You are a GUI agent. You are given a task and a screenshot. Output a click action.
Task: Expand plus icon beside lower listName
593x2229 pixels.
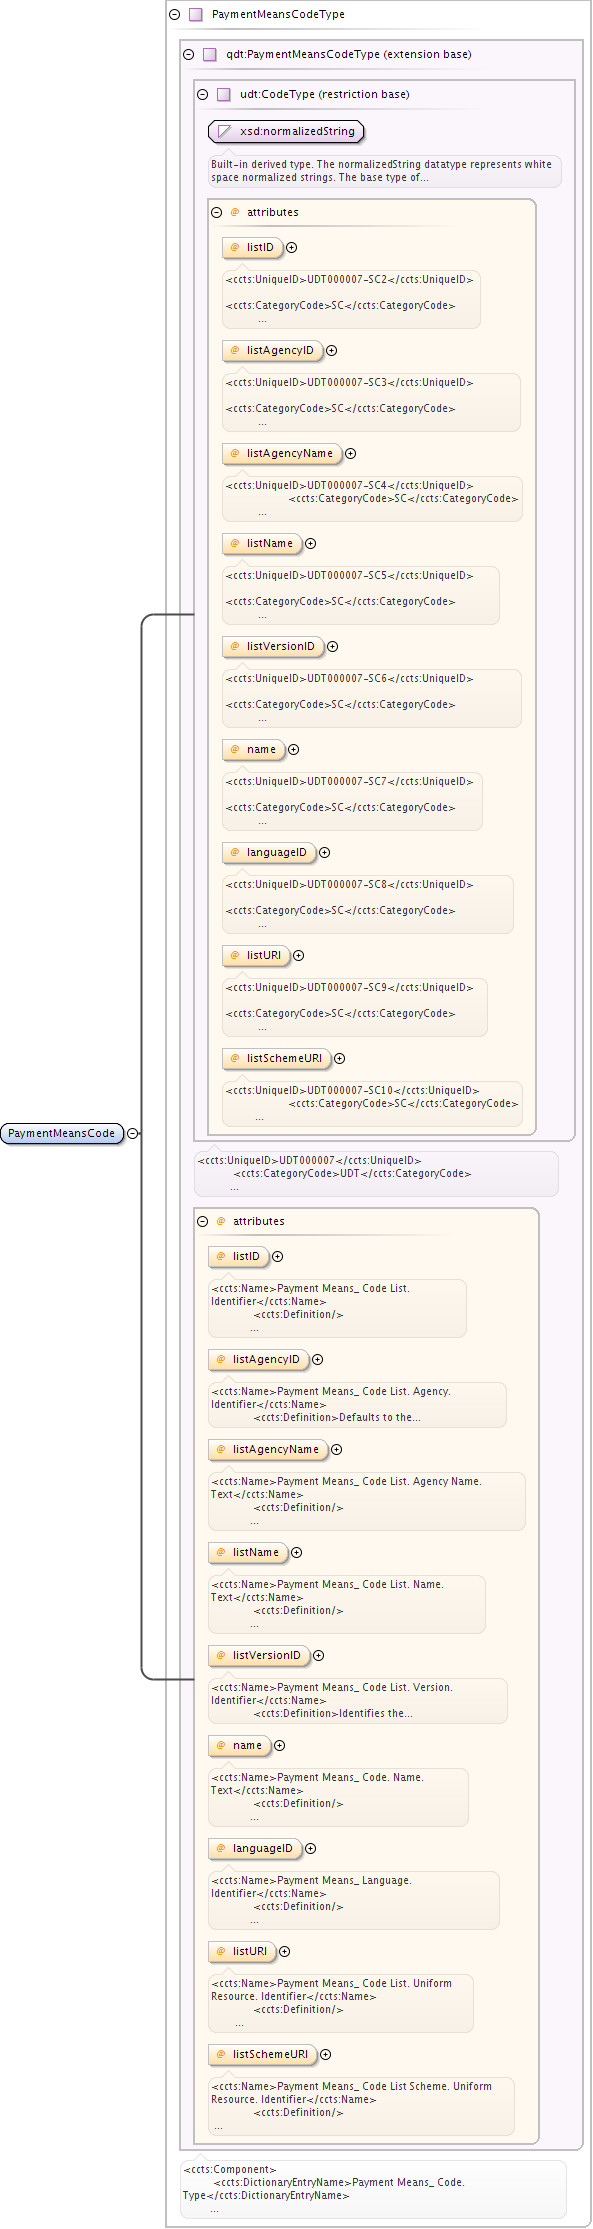click(x=297, y=1553)
